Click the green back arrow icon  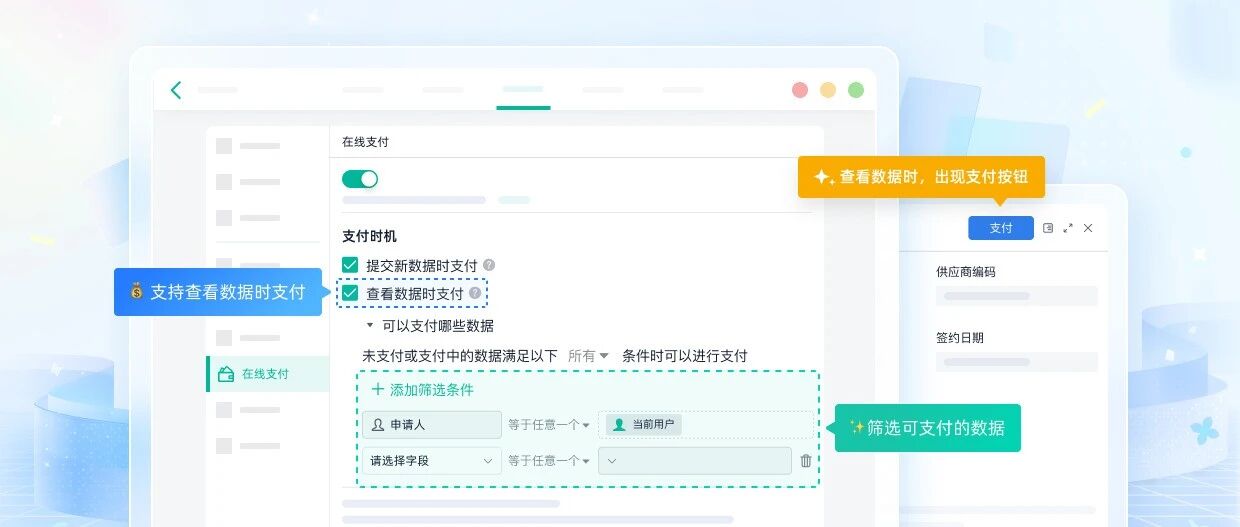[176, 90]
